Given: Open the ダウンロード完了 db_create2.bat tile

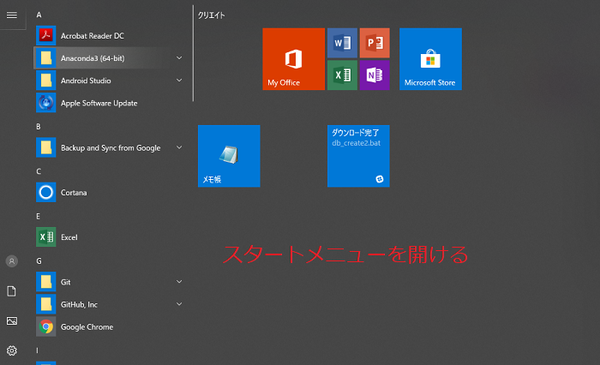Looking at the screenshot, I should tap(358, 156).
